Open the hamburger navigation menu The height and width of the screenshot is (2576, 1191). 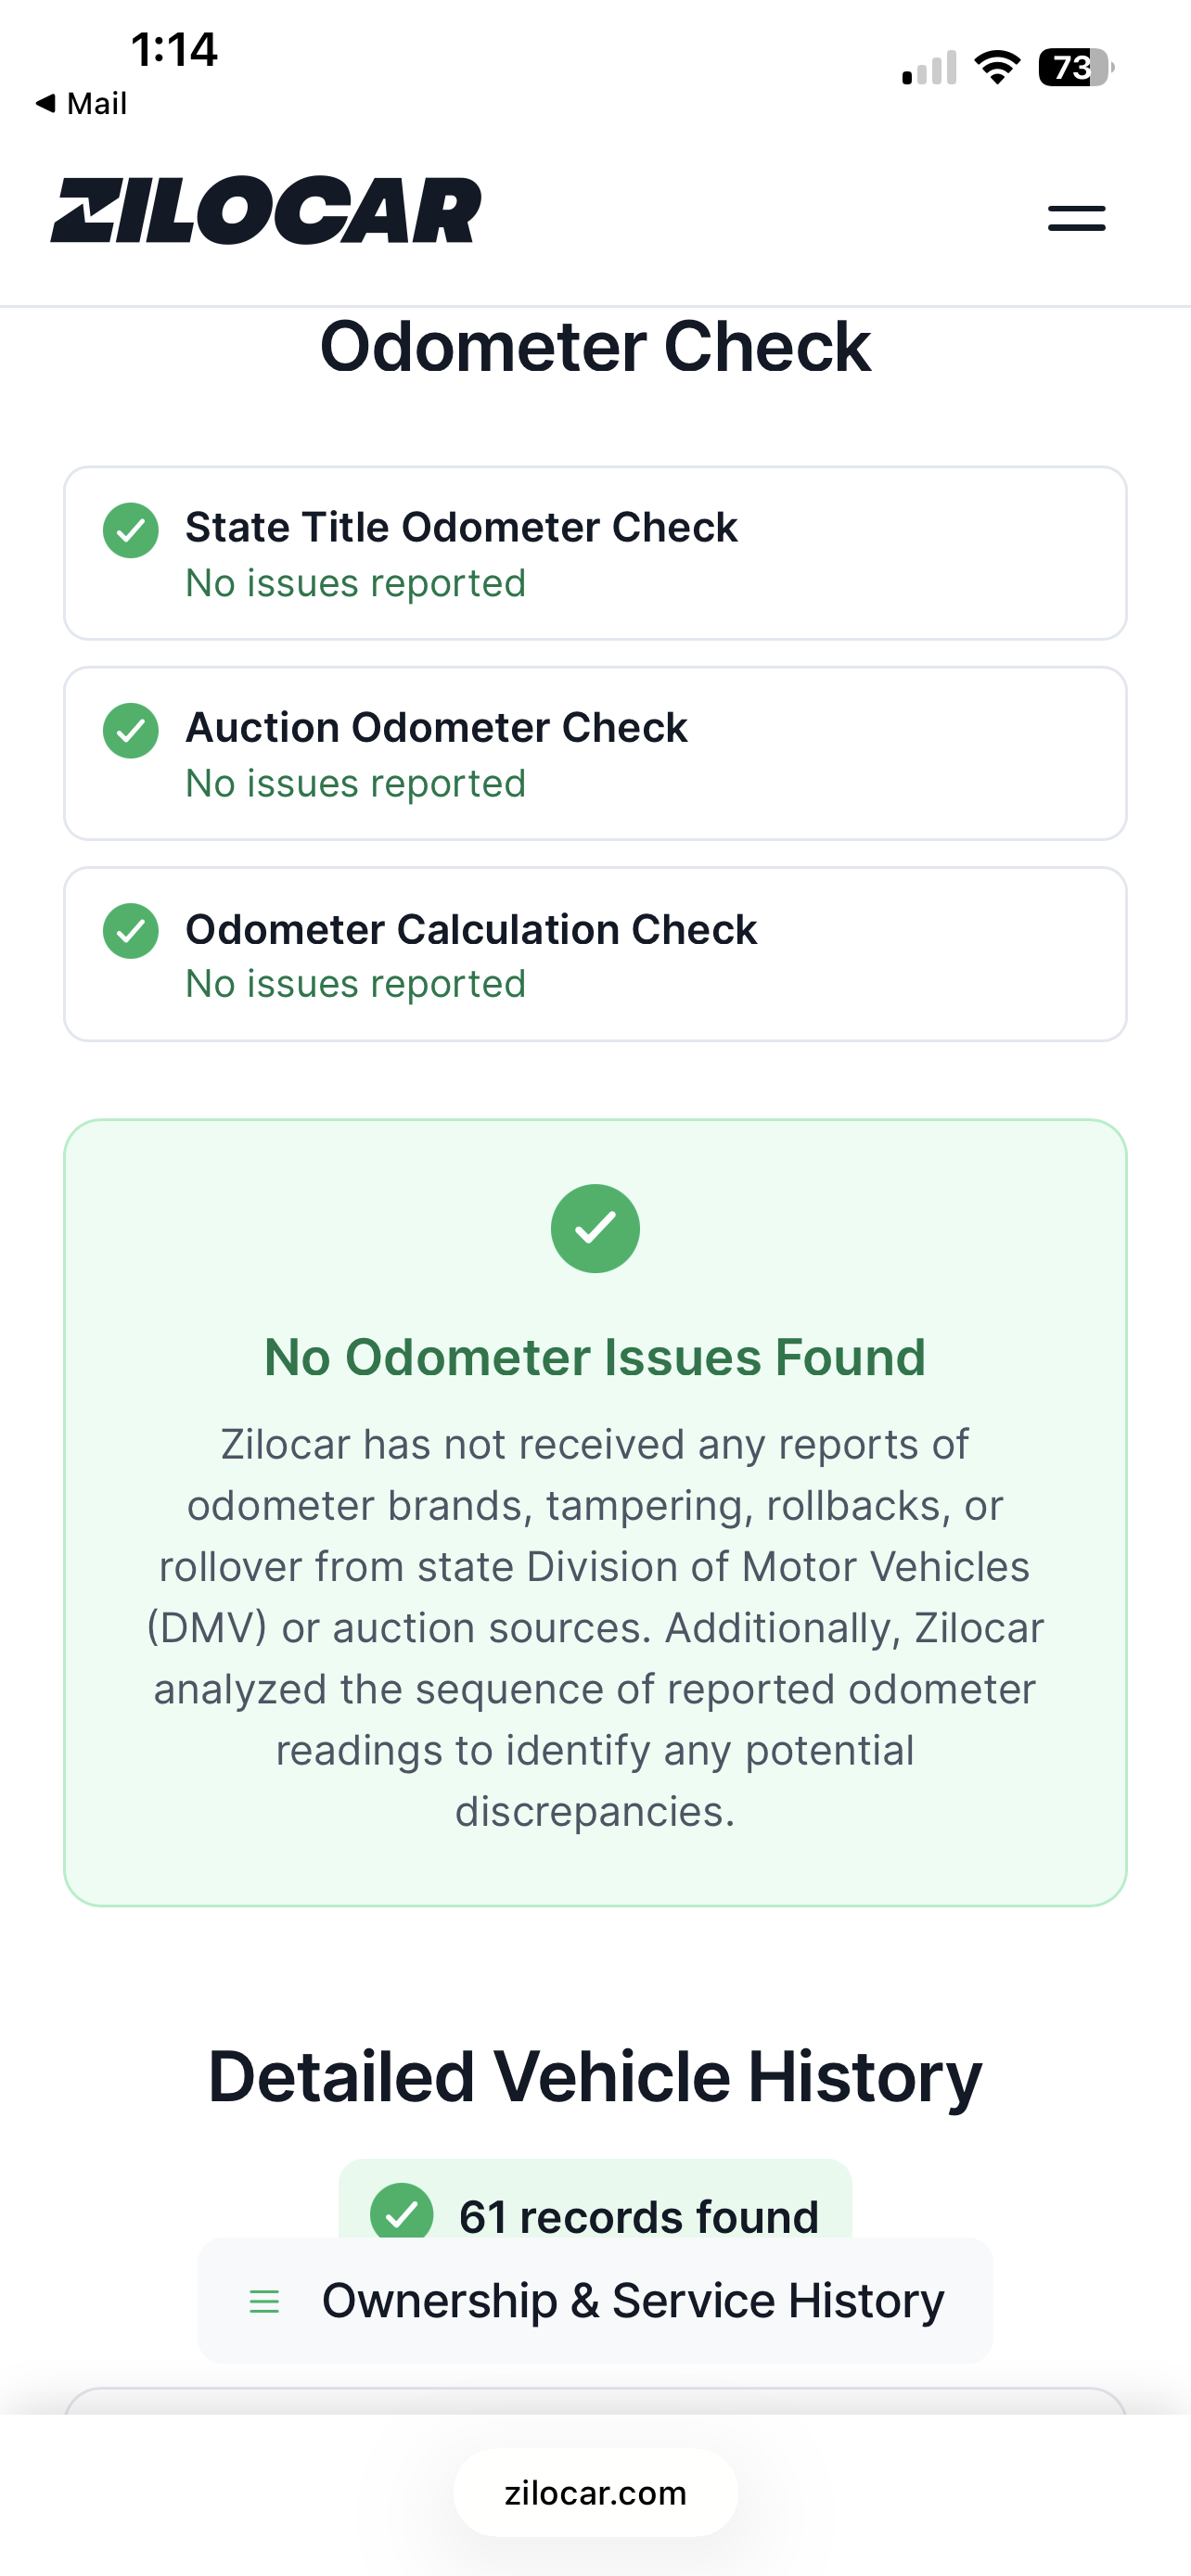click(x=1076, y=218)
